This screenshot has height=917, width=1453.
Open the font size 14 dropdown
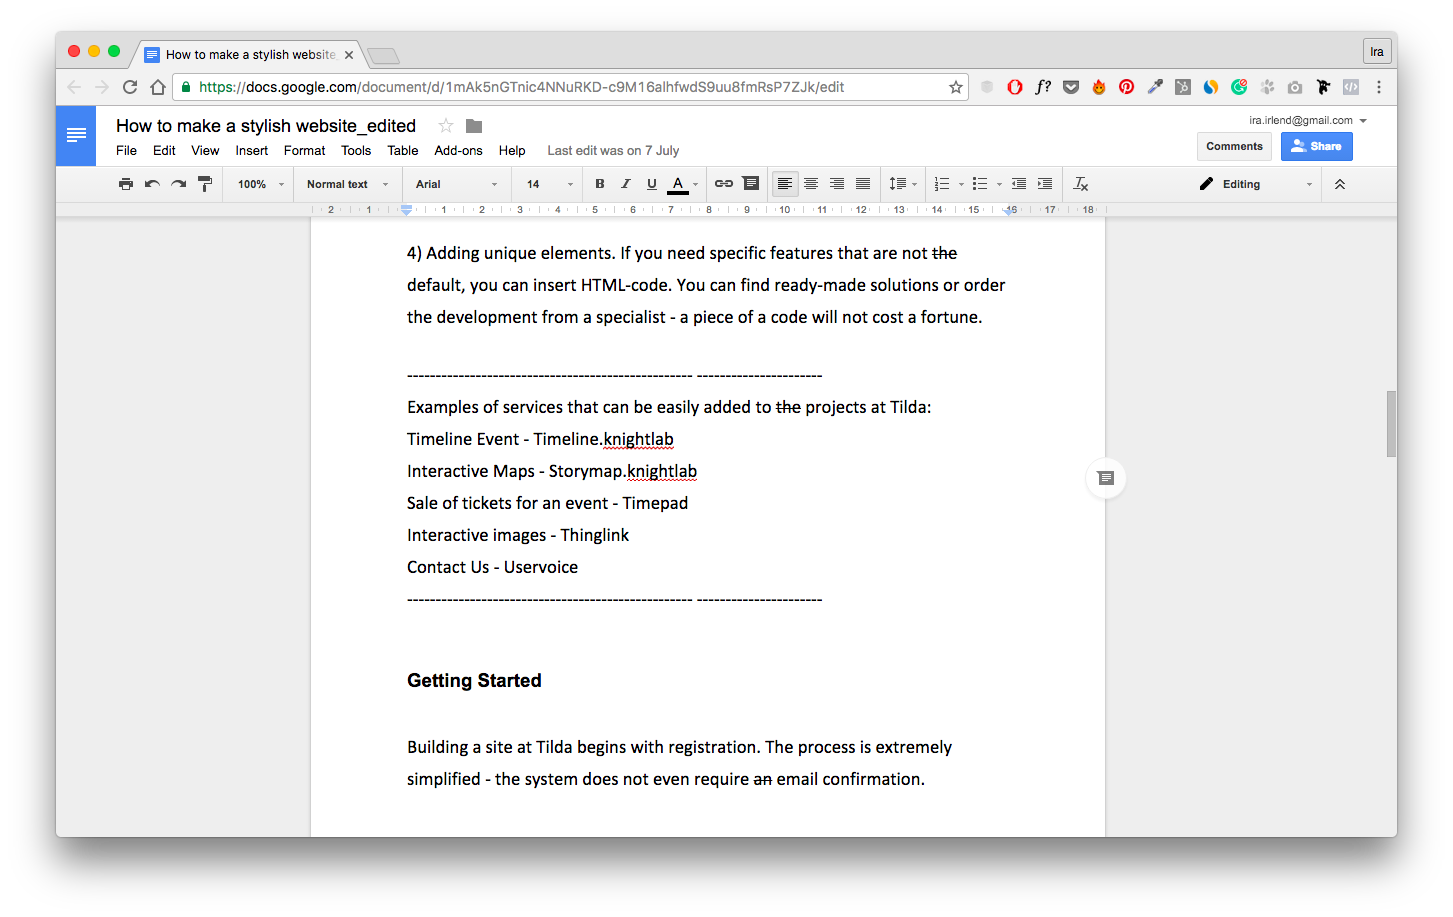(x=550, y=184)
